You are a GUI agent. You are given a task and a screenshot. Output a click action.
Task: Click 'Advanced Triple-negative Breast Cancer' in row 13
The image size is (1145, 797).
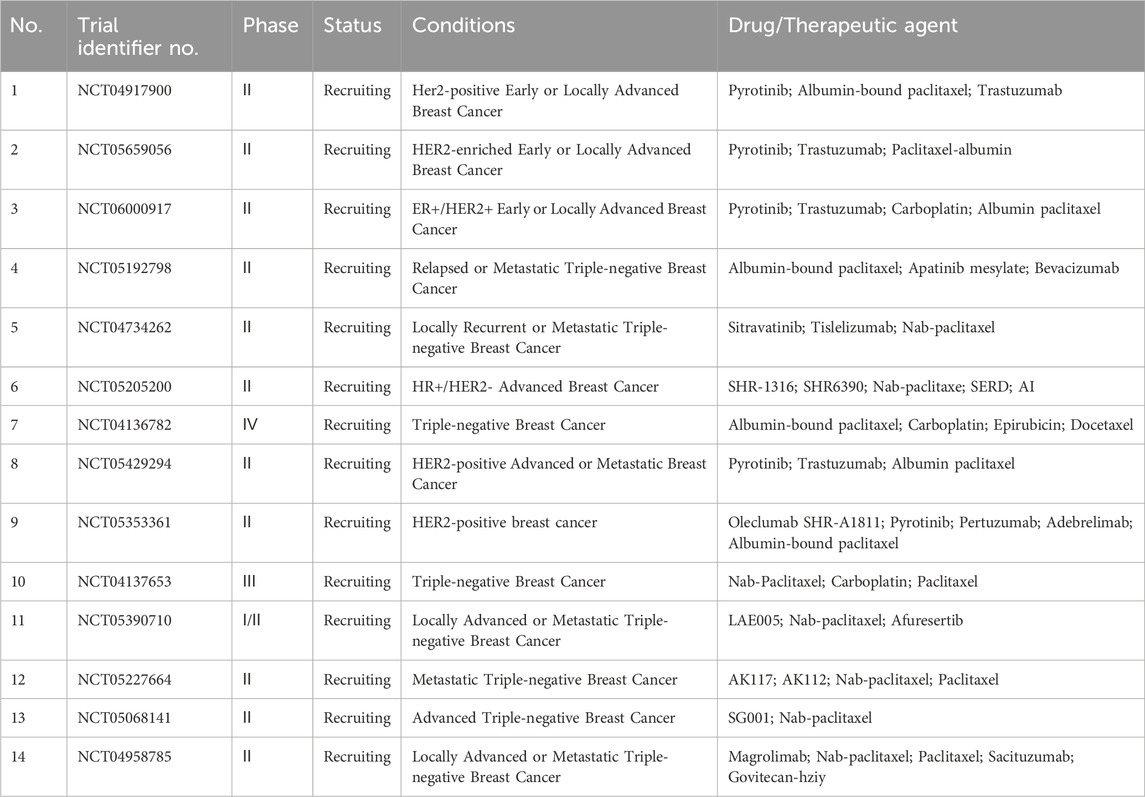point(544,718)
